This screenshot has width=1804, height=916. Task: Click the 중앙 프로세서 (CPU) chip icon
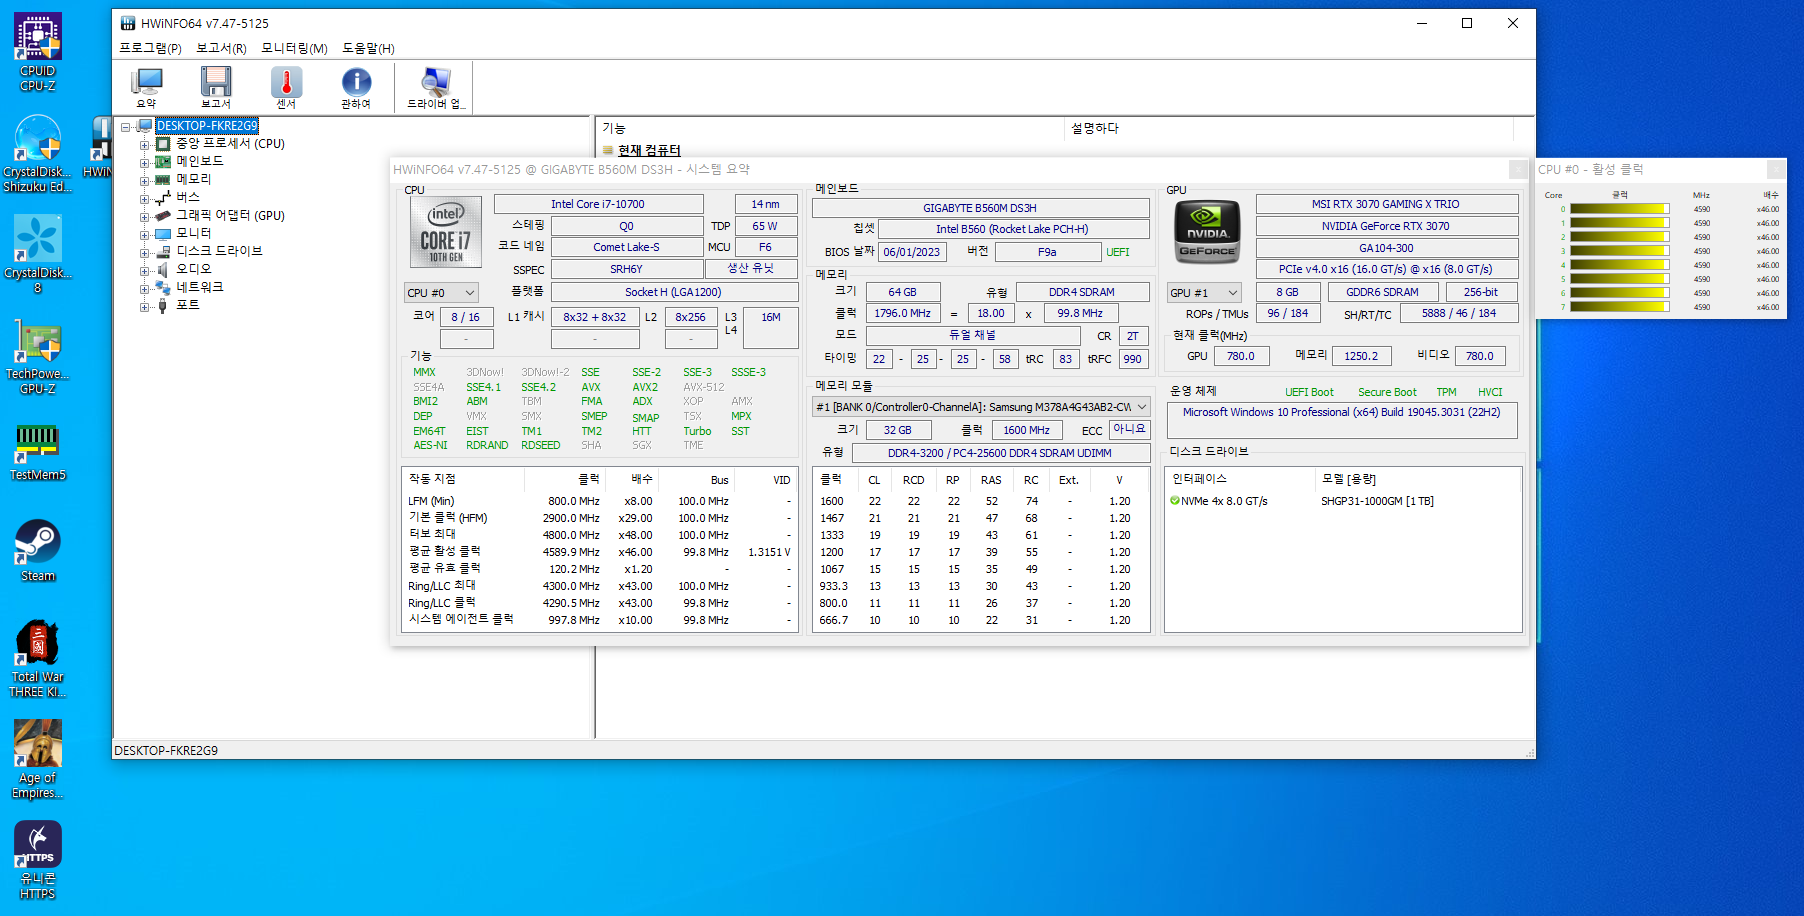(163, 144)
